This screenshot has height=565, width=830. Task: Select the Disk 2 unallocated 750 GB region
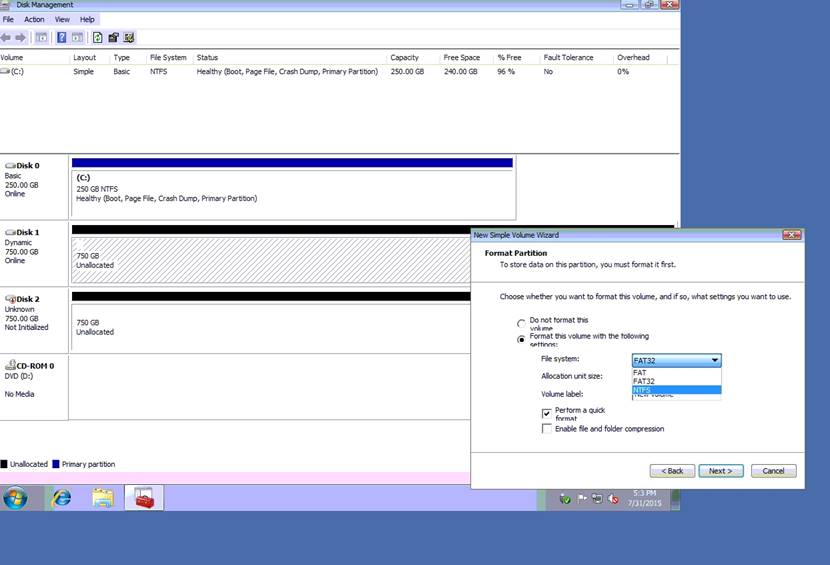[270, 326]
